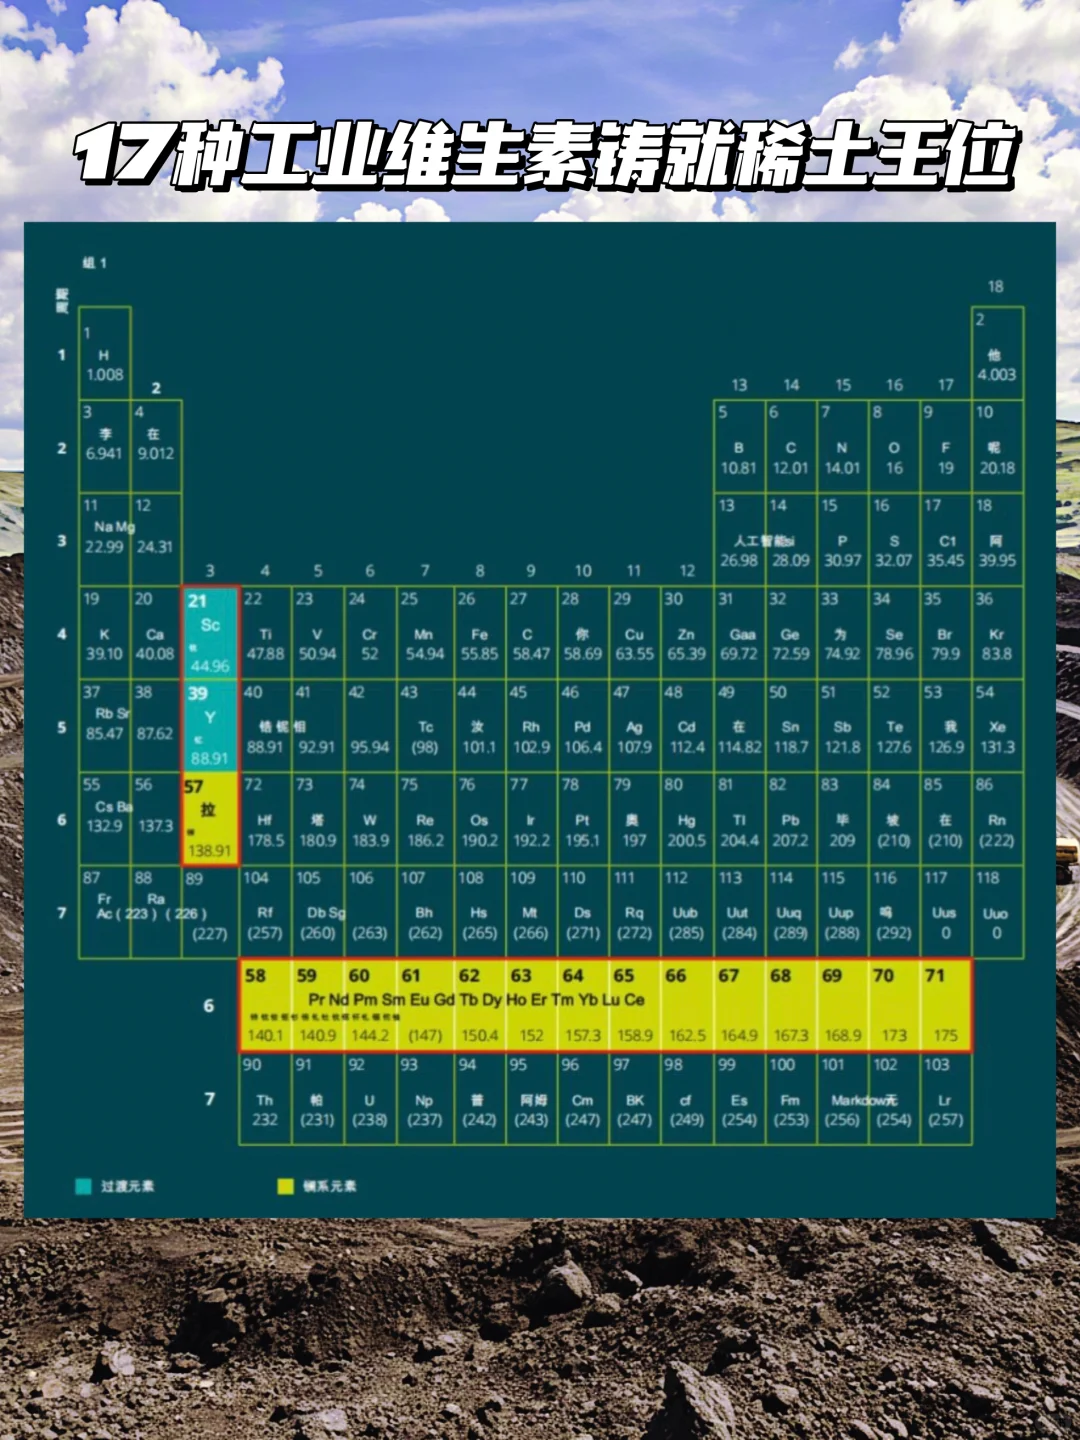Select the zinc cell Zn 65.39
Viewport: 1080px width, 1440px height.
pos(686,632)
